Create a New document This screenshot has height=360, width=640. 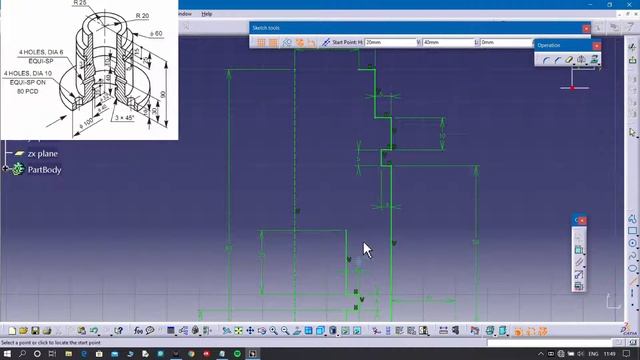point(12,331)
